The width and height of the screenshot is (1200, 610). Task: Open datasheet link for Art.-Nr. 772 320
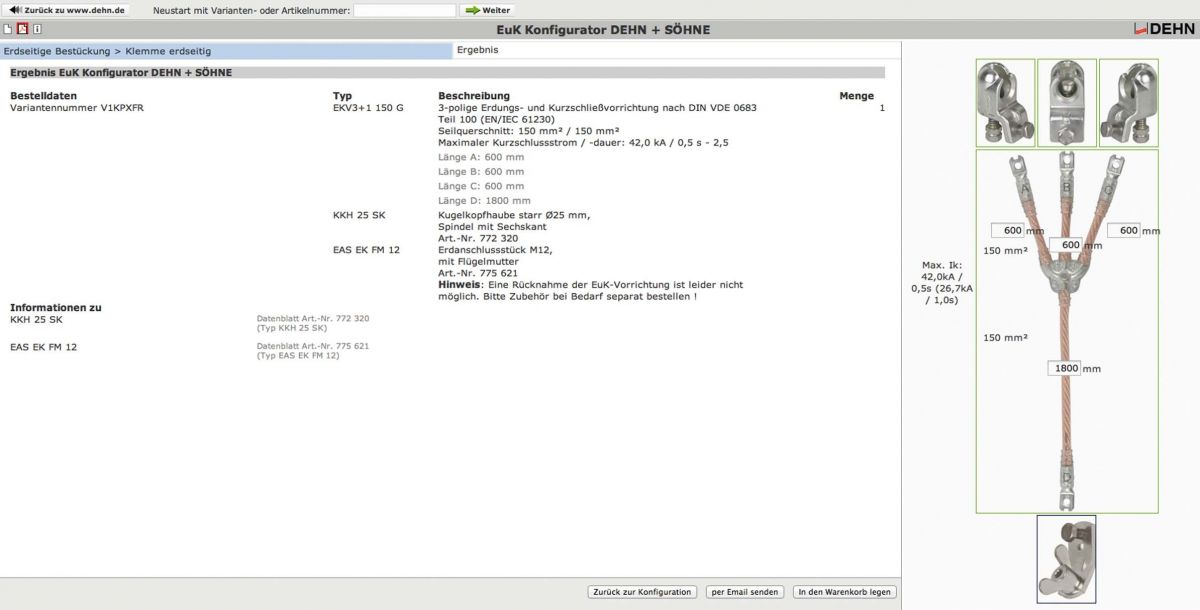pyautogui.click(x=313, y=323)
